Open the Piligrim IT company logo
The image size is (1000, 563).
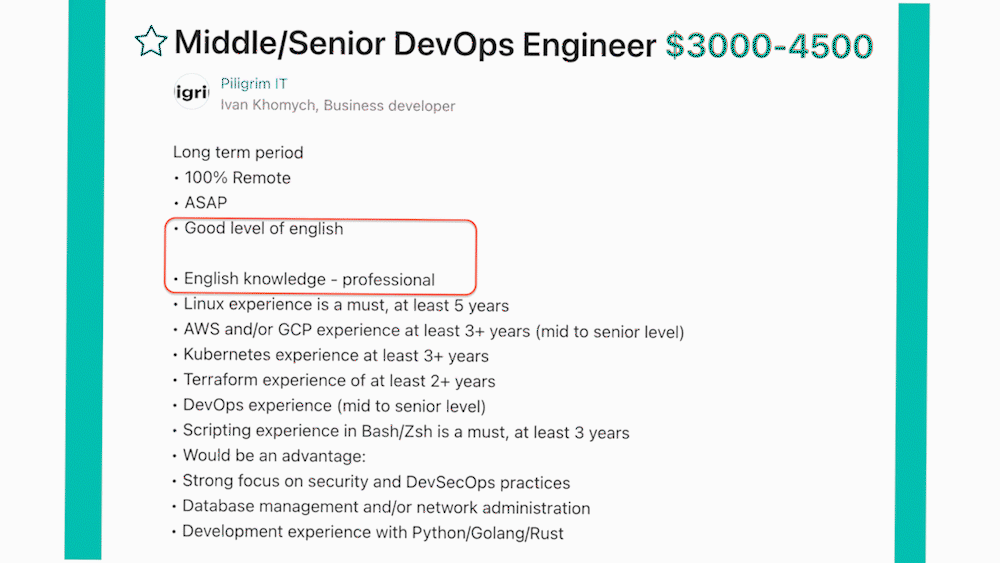191,92
